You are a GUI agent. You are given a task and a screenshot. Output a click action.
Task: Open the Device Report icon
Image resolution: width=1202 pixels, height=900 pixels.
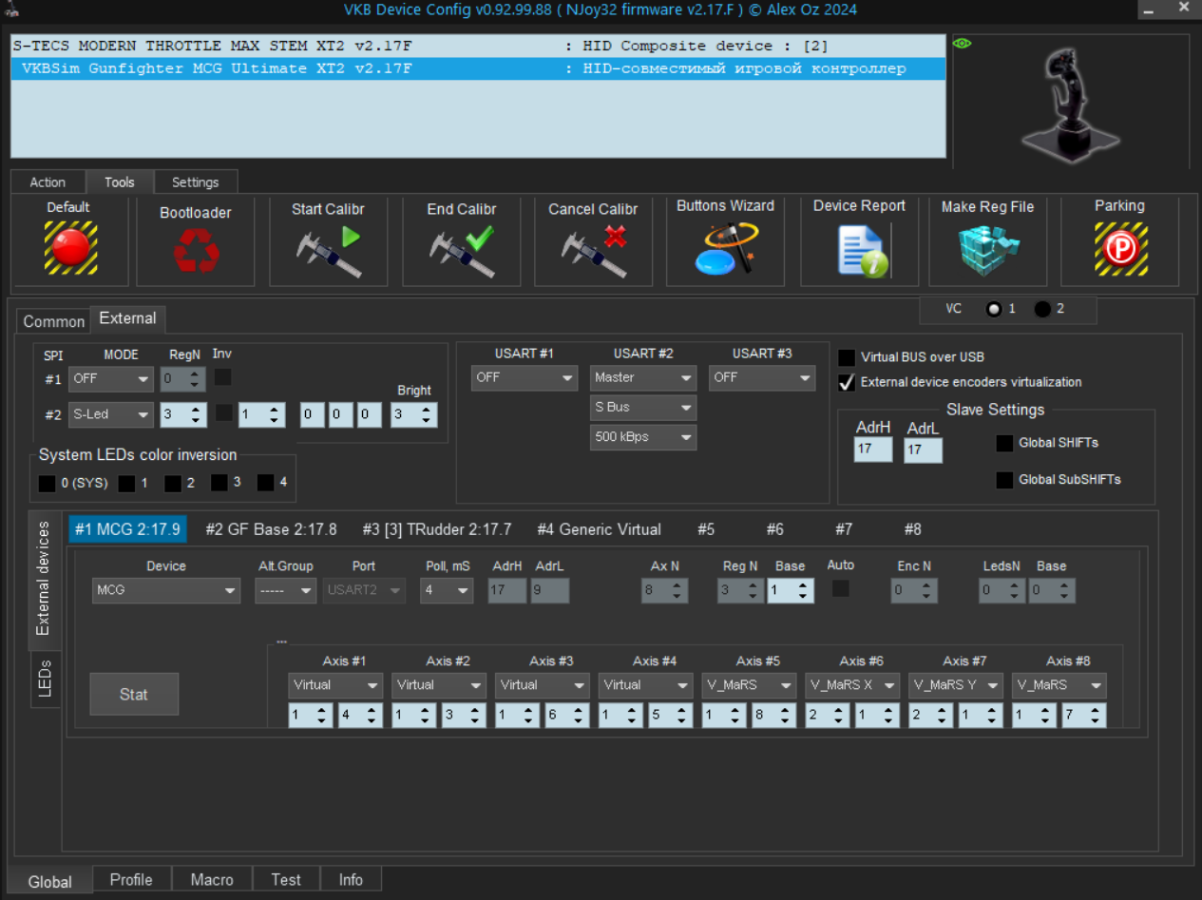(x=859, y=250)
